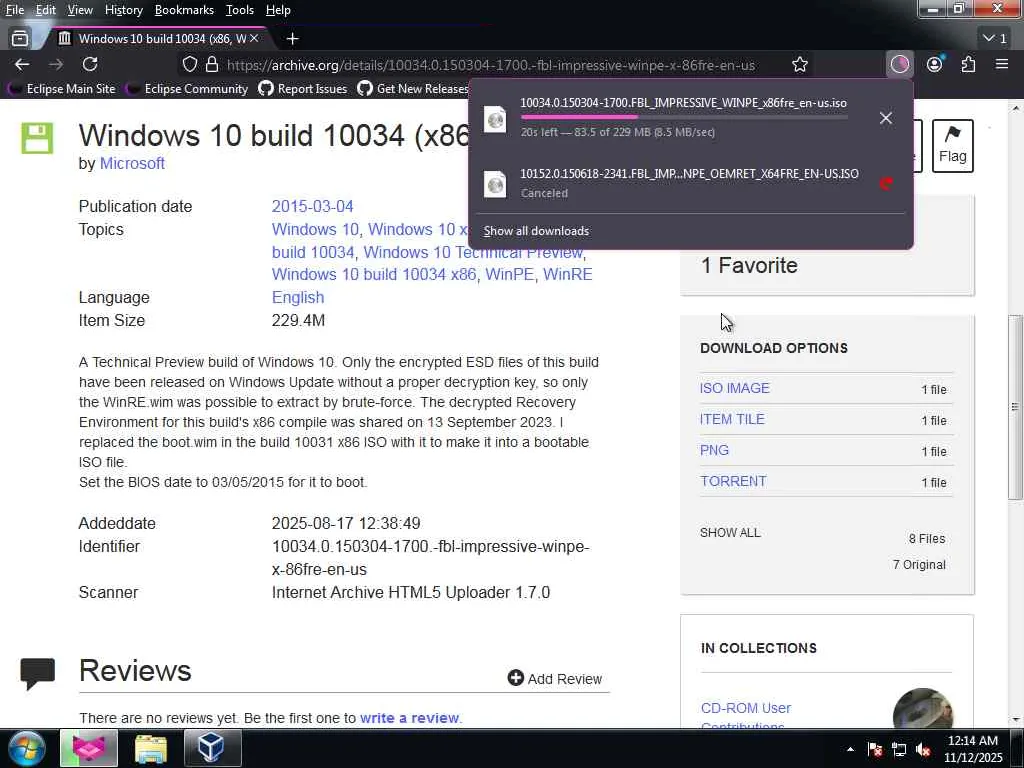The image size is (1024, 768).
Task: Open the Bookmarks menu
Action: click(x=184, y=10)
